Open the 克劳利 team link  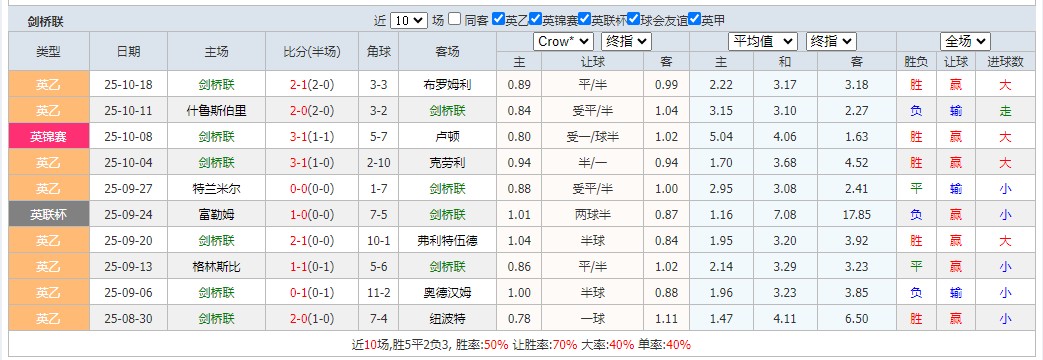click(x=447, y=162)
